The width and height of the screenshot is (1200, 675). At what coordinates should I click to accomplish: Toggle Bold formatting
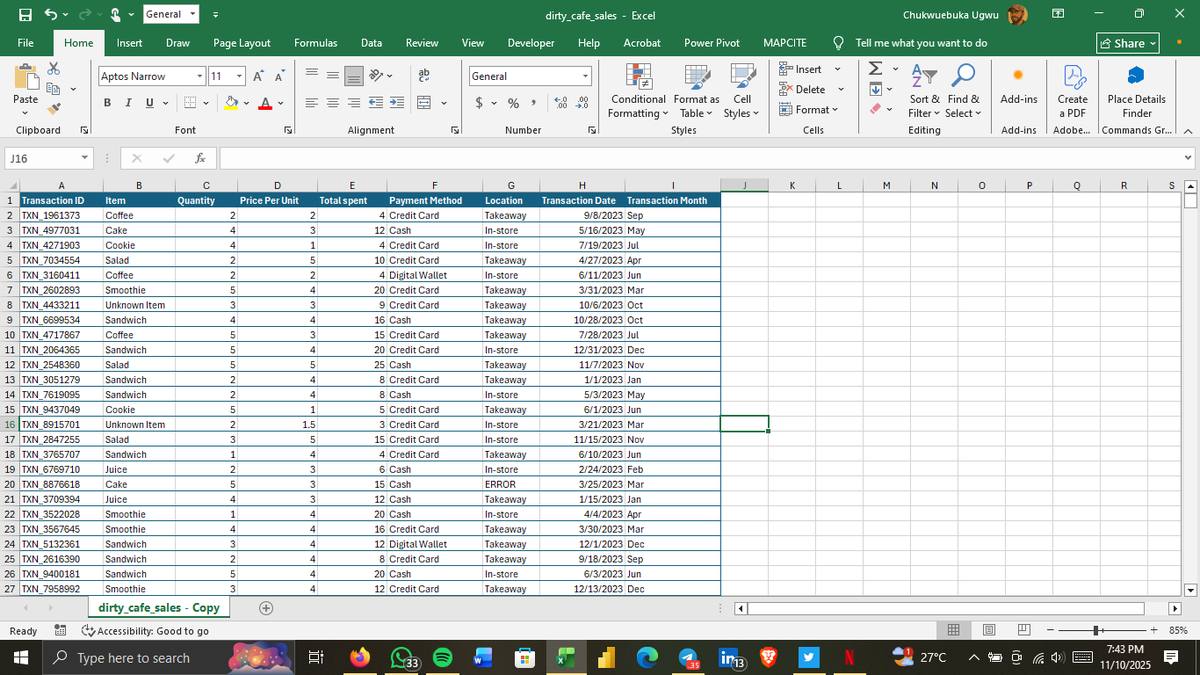point(107,103)
